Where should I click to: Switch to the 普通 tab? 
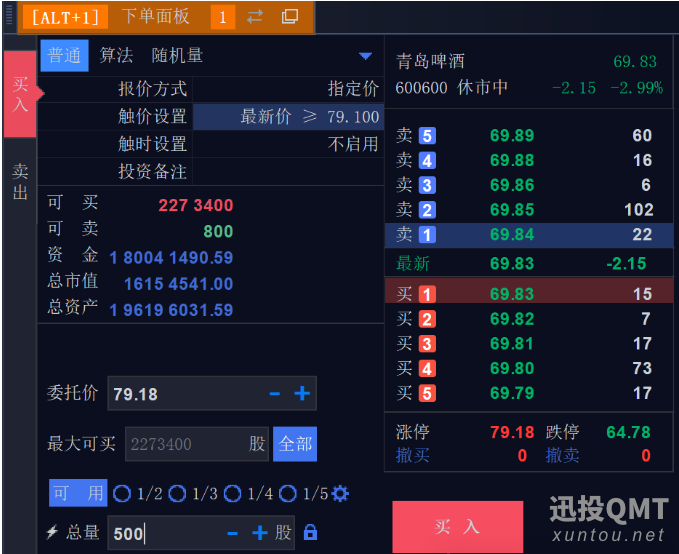[x=65, y=55]
